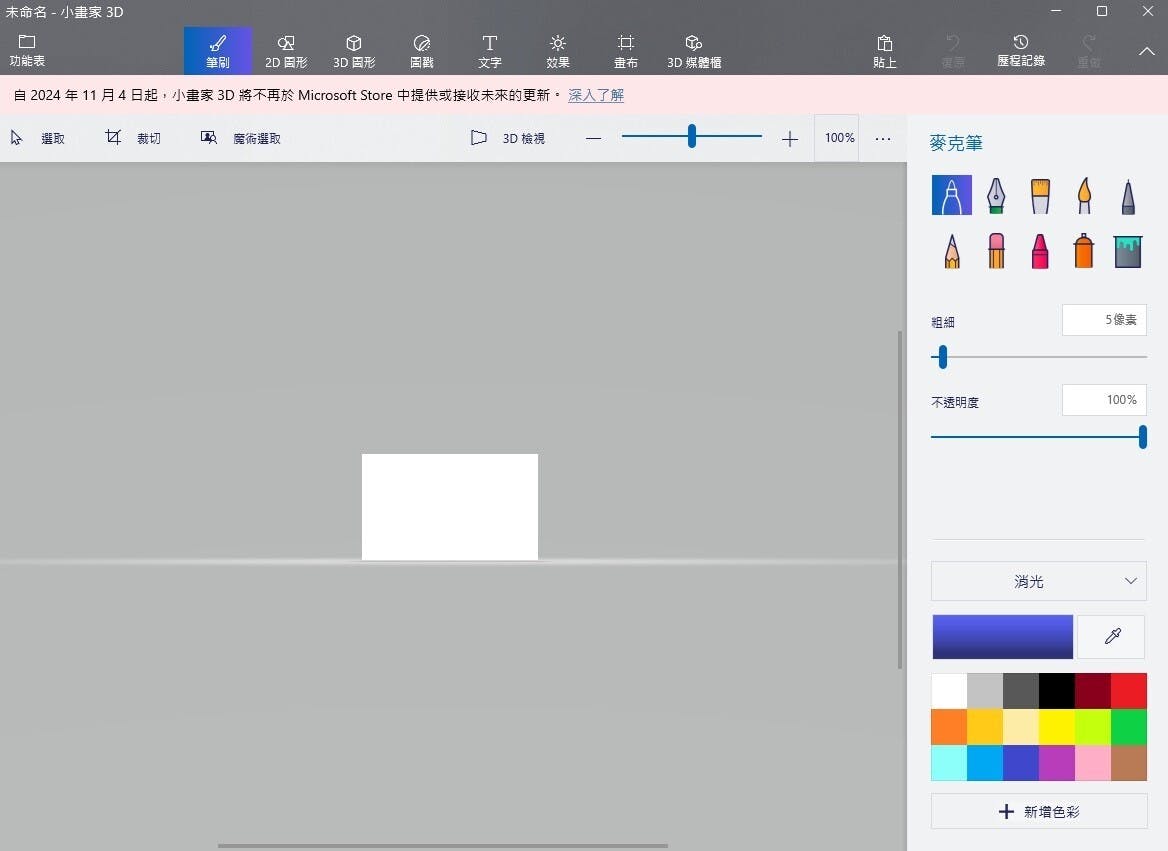The image size is (1168, 851).
Task: Click the current blue color preview
Action: click(x=1003, y=636)
